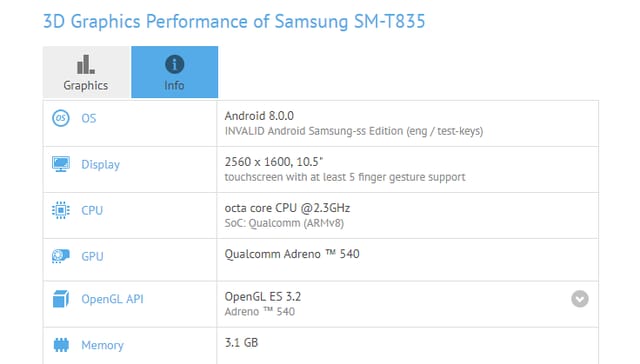
Task: Click the 3D Graphics Performance heading
Action: click(x=234, y=21)
